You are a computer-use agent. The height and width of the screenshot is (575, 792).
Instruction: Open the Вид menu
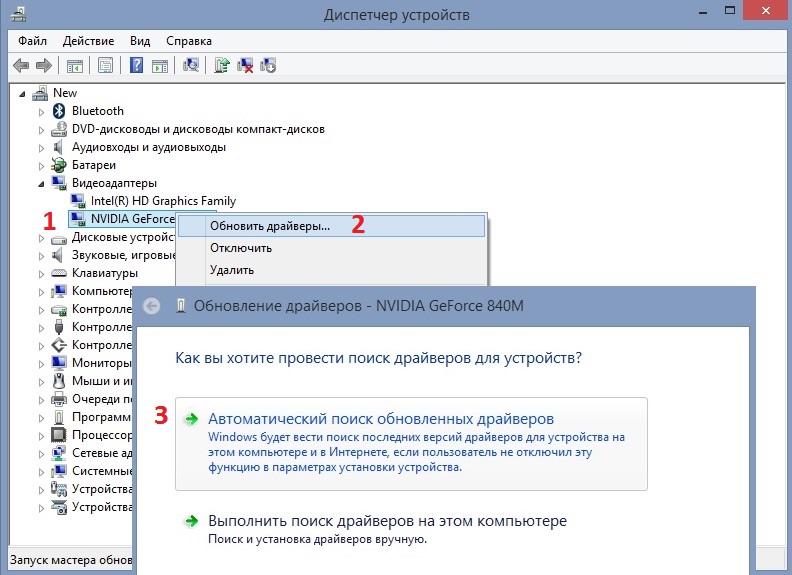pyautogui.click(x=140, y=41)
